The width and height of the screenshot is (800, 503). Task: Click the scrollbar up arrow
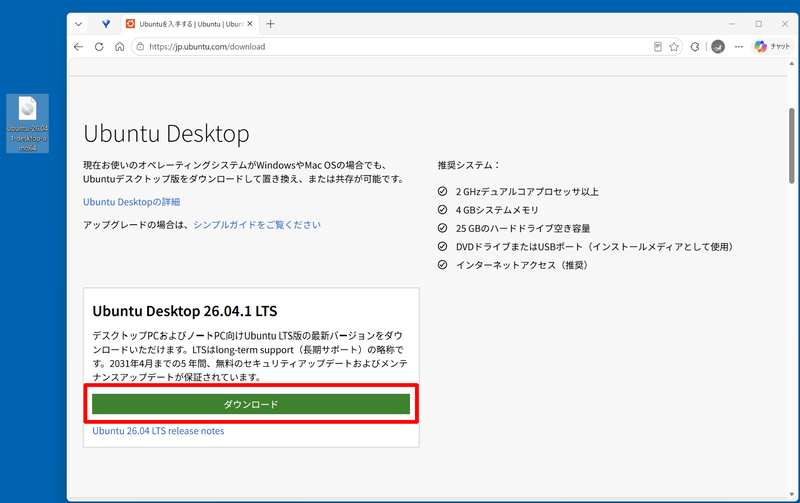(791, 64)
